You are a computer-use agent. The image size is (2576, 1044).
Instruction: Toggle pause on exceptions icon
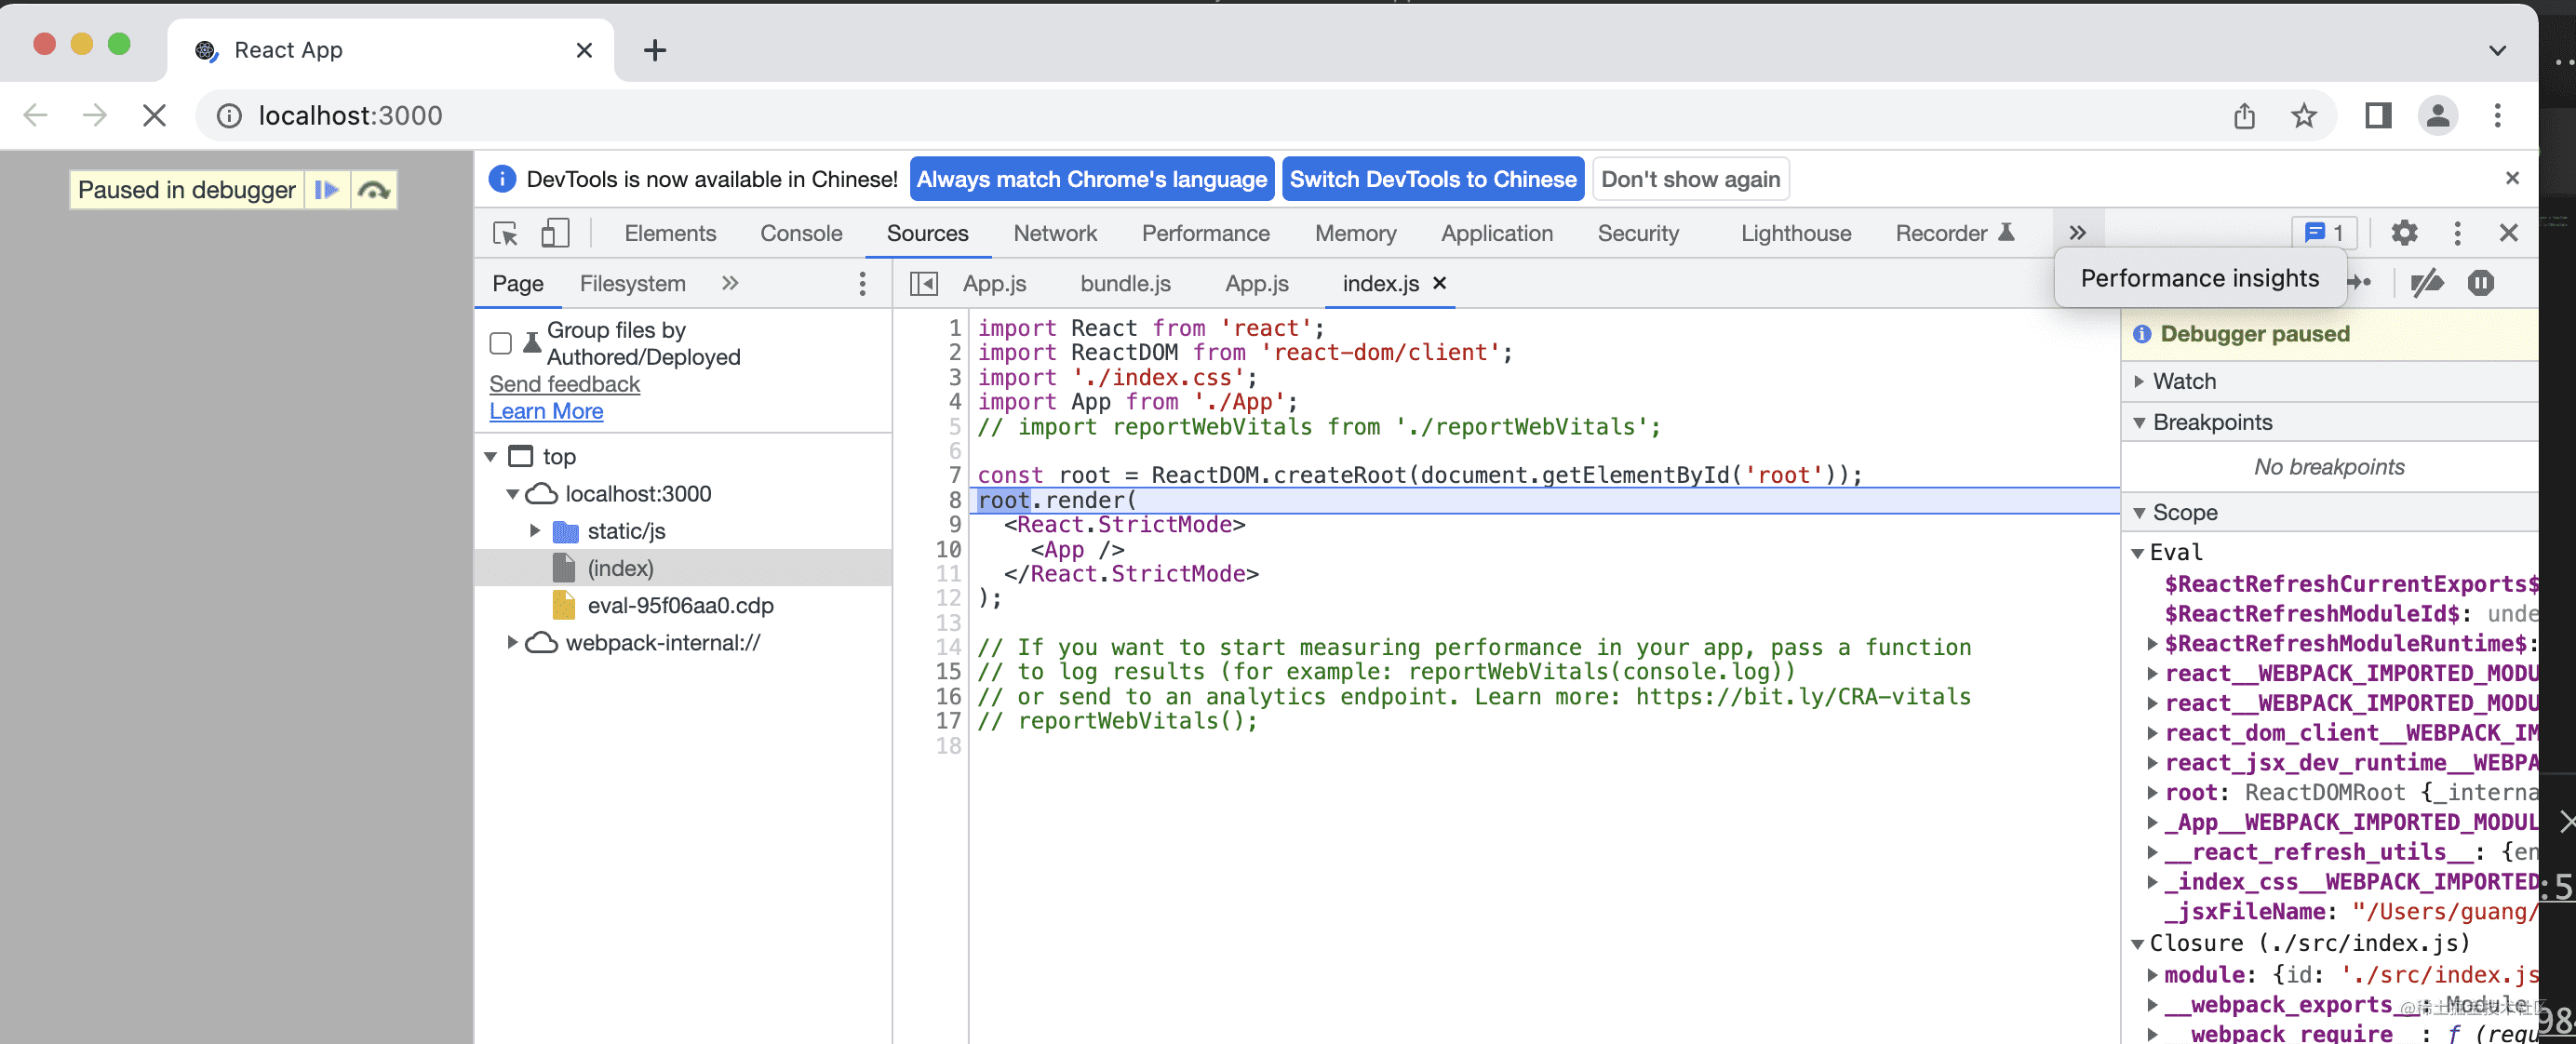pos(2481,283)
